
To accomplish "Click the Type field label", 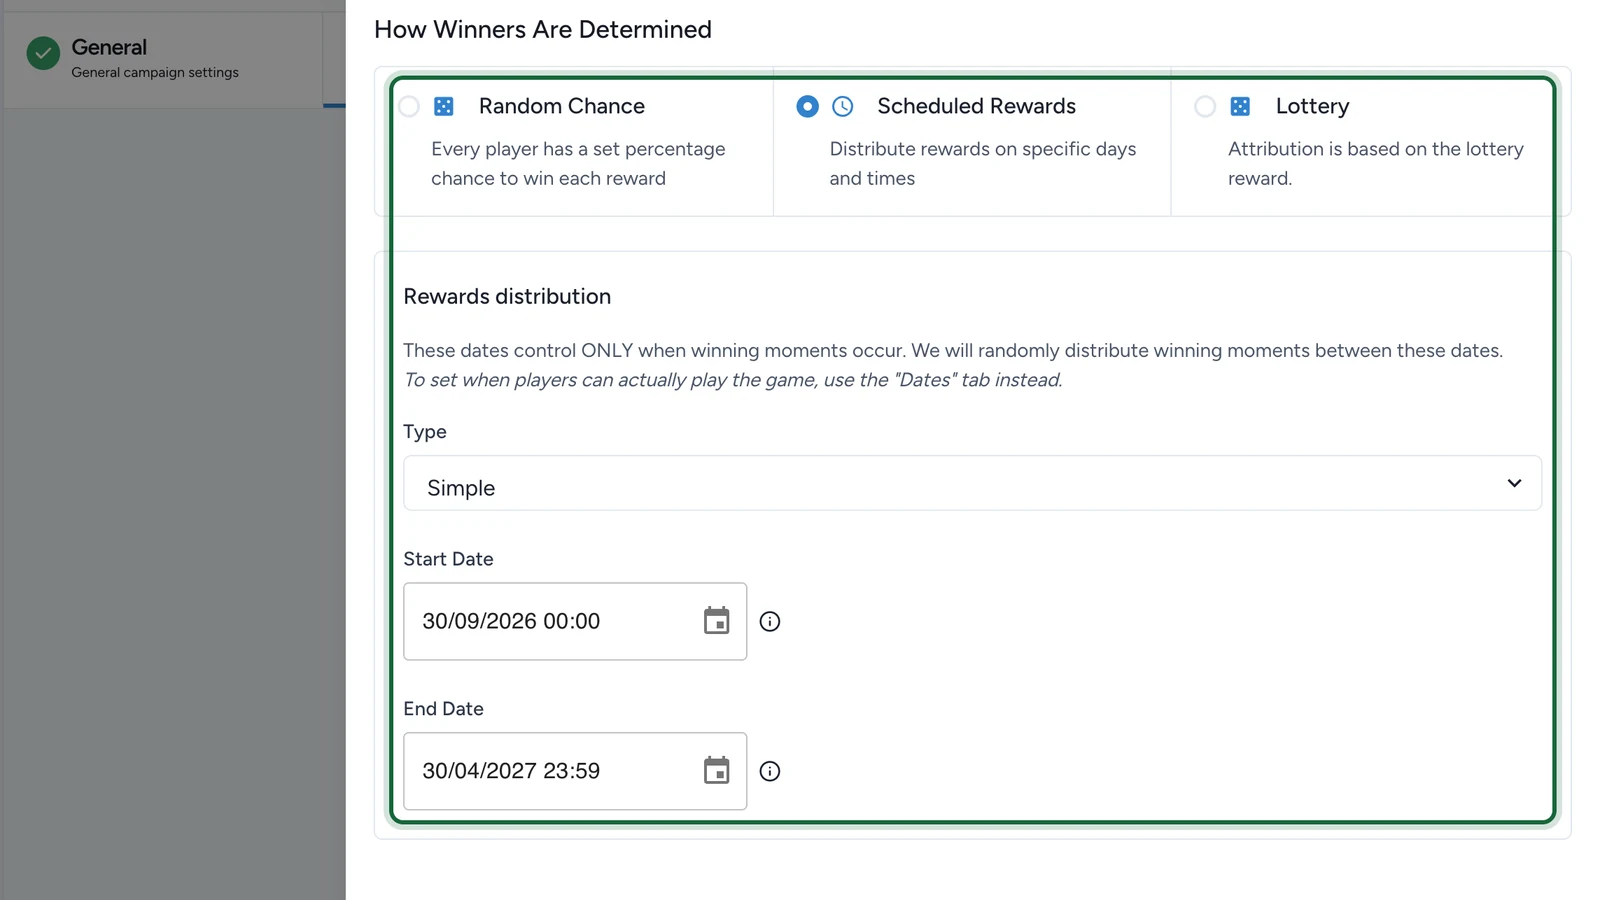I will pos(425,432).
